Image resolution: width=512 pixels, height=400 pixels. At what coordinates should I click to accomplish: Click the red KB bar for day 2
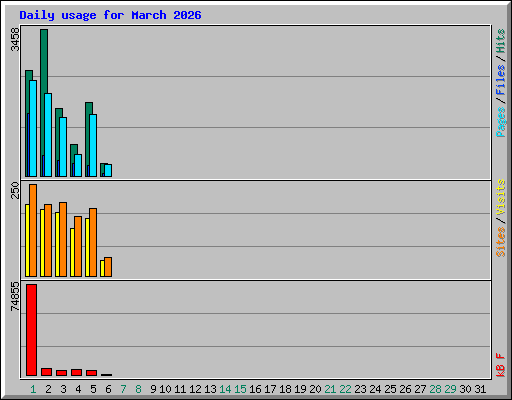46,372
